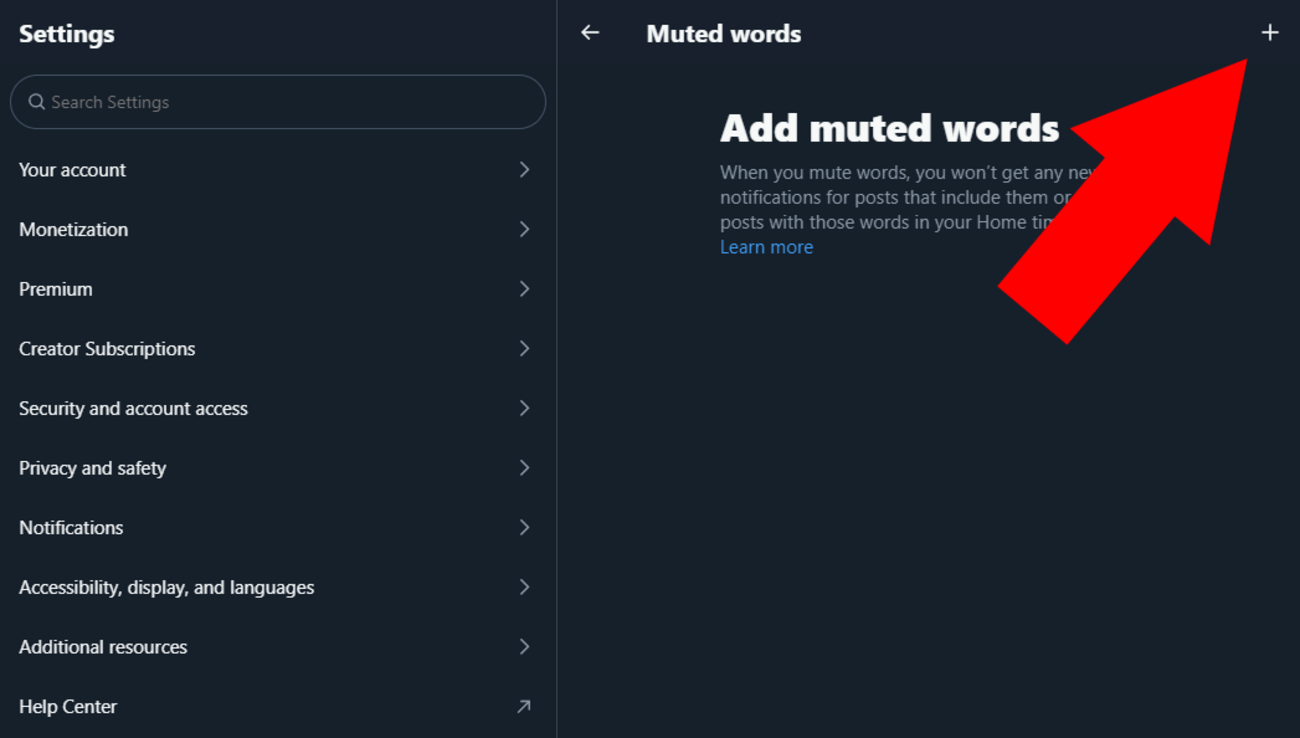The image size is (1300, 738).
Task: Go back using the left arrow icon
Action: pyautogui.click(x=590, y=33)
